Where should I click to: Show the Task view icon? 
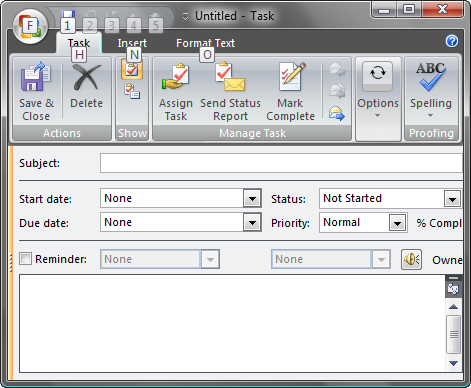132,69
